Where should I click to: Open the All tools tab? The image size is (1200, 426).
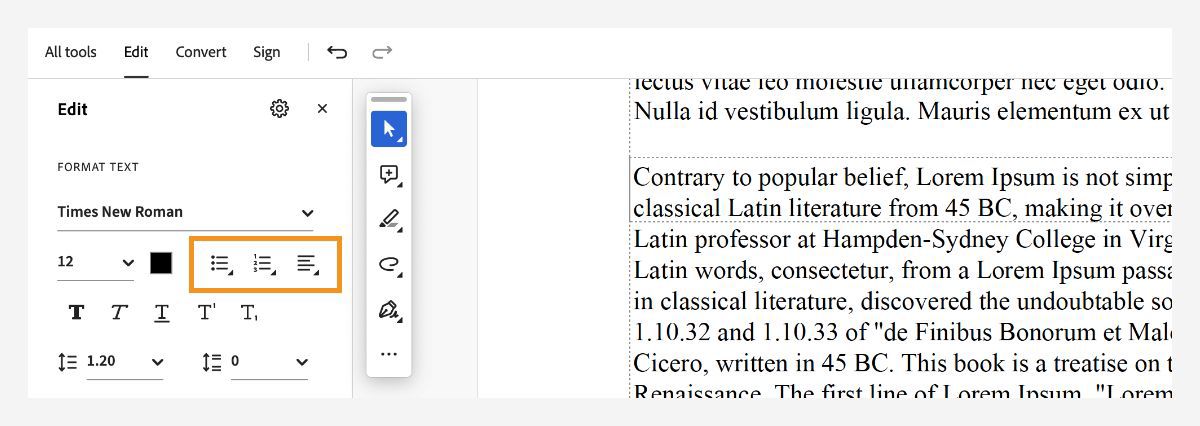coord(70,52)
